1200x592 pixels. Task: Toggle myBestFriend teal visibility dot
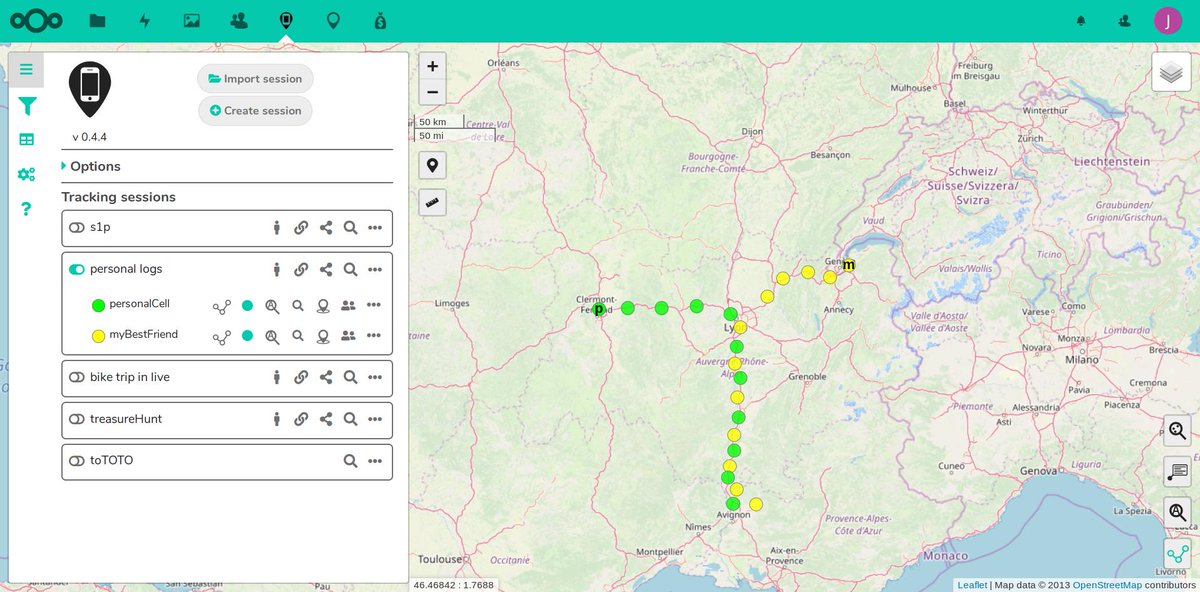click(x=247, y=336)
